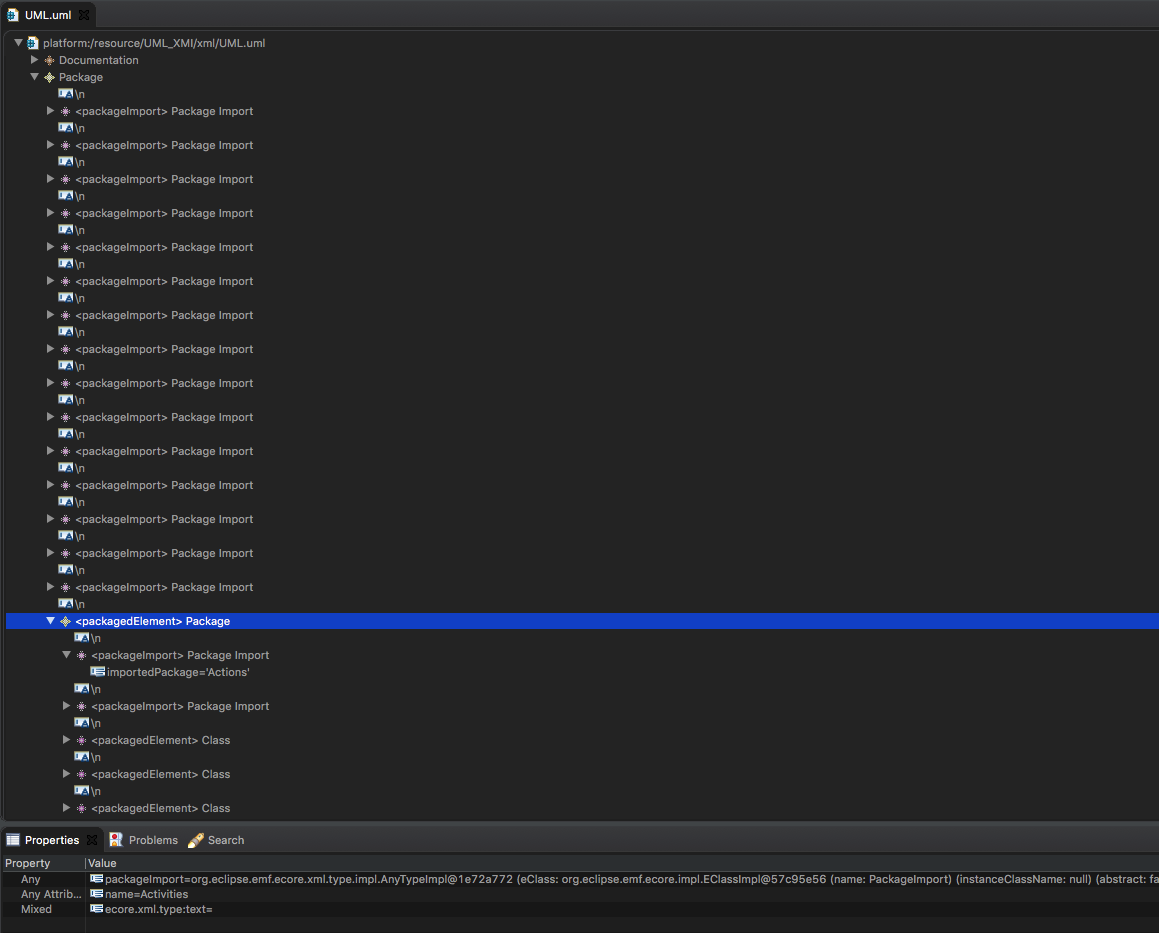
Task: Expand the Documentation tree node
Action: click(34, 60)
